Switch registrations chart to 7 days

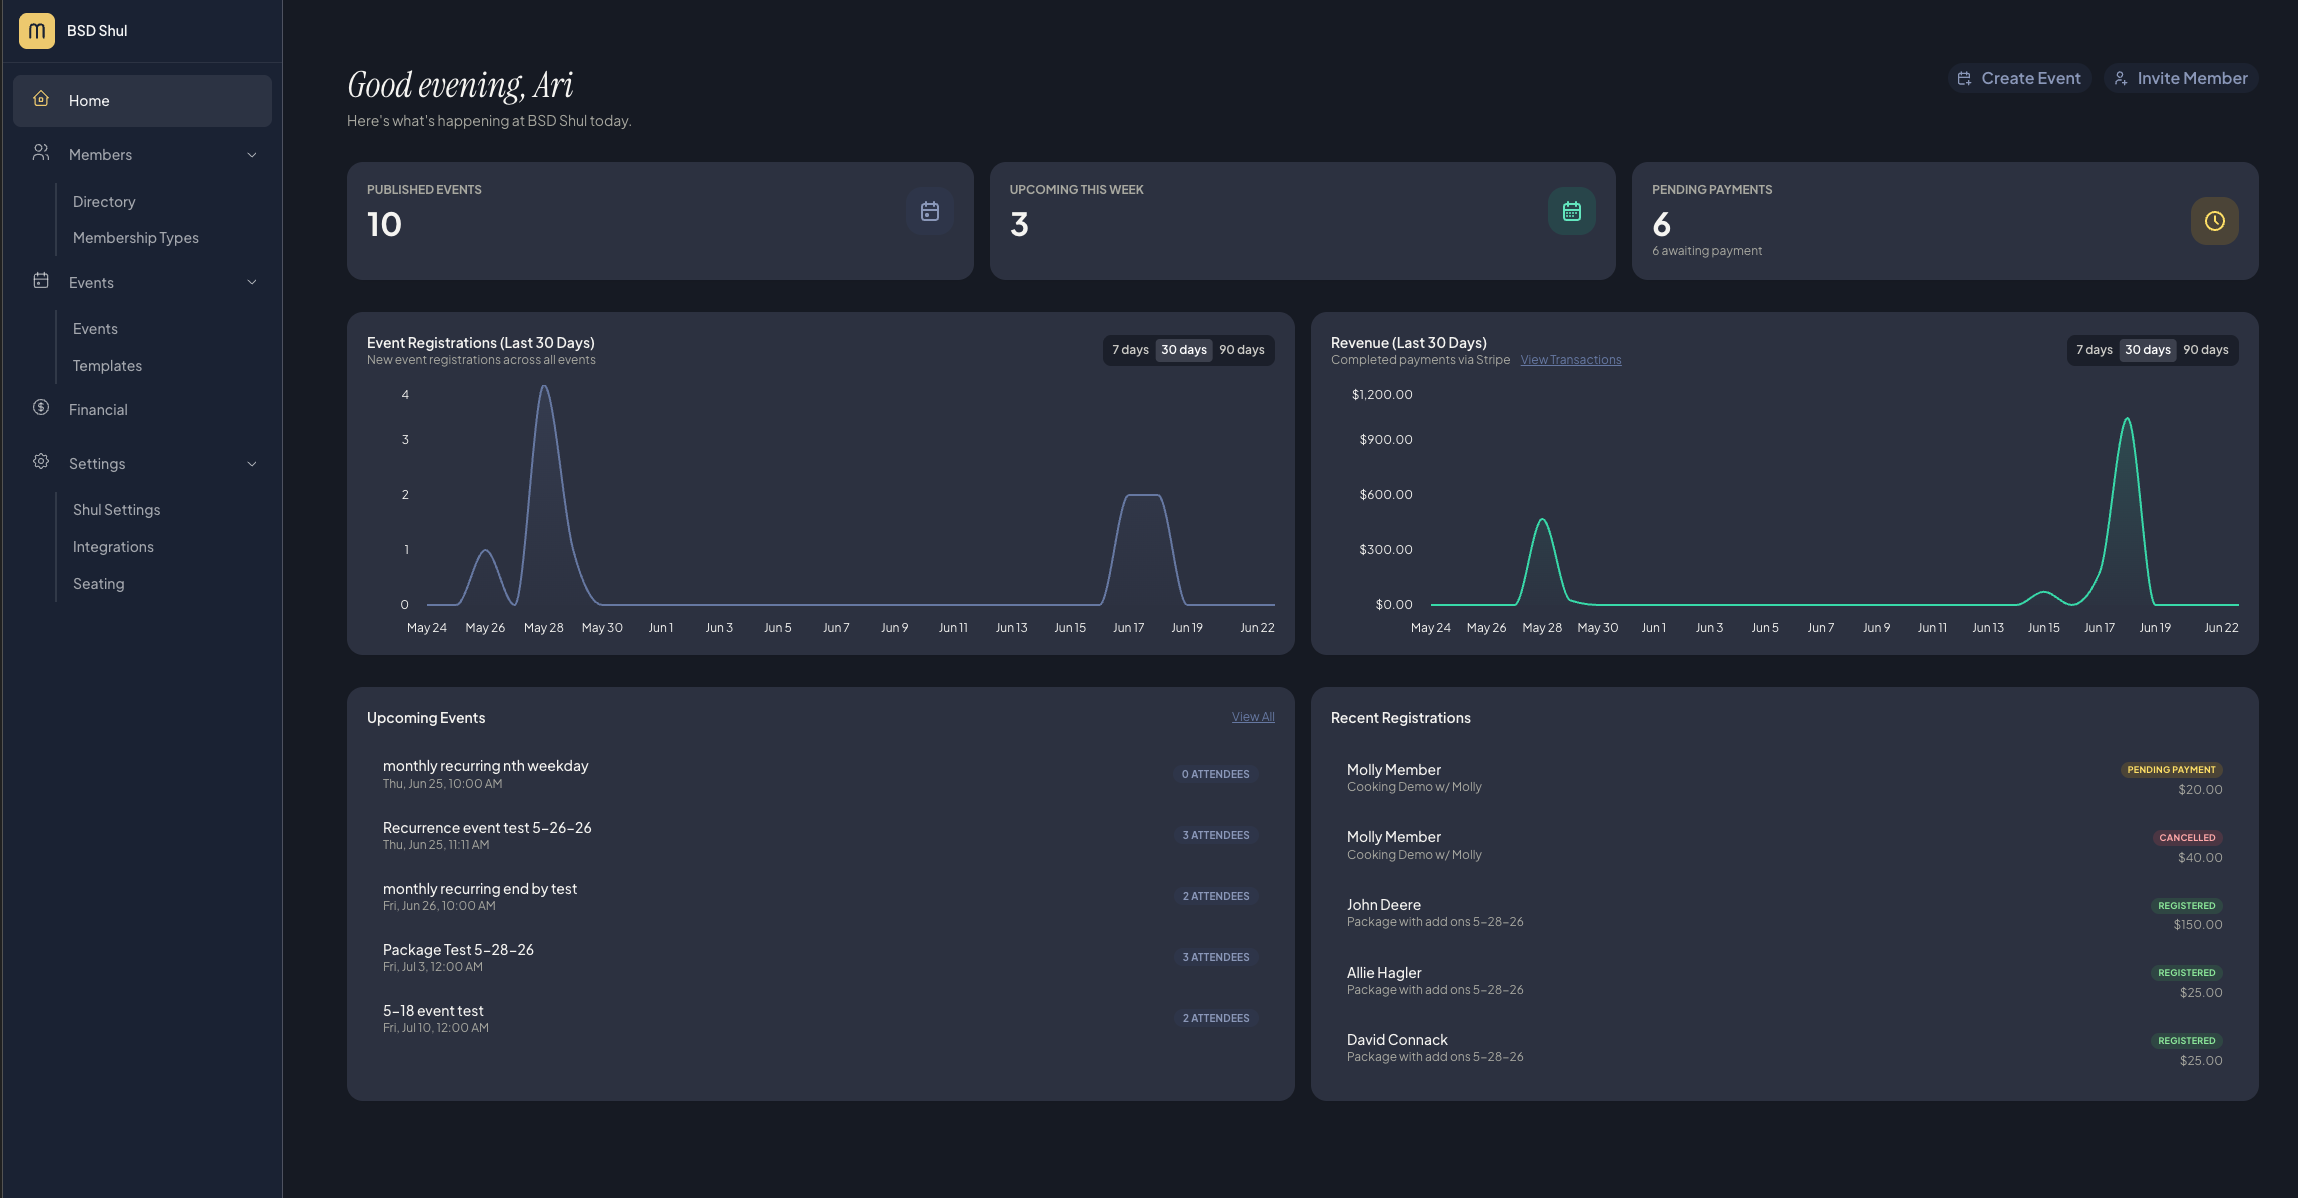(1130, 350)
